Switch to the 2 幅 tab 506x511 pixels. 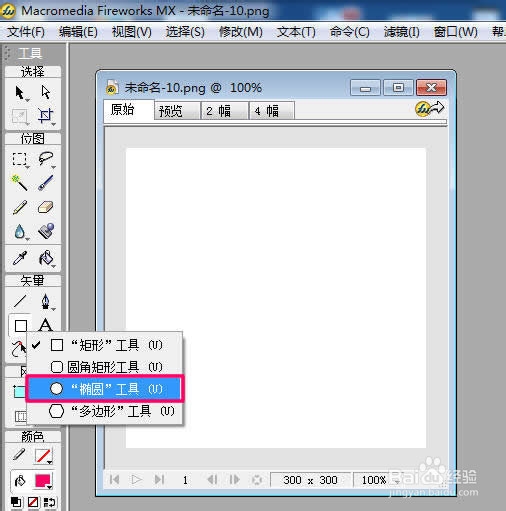[224, 111]
